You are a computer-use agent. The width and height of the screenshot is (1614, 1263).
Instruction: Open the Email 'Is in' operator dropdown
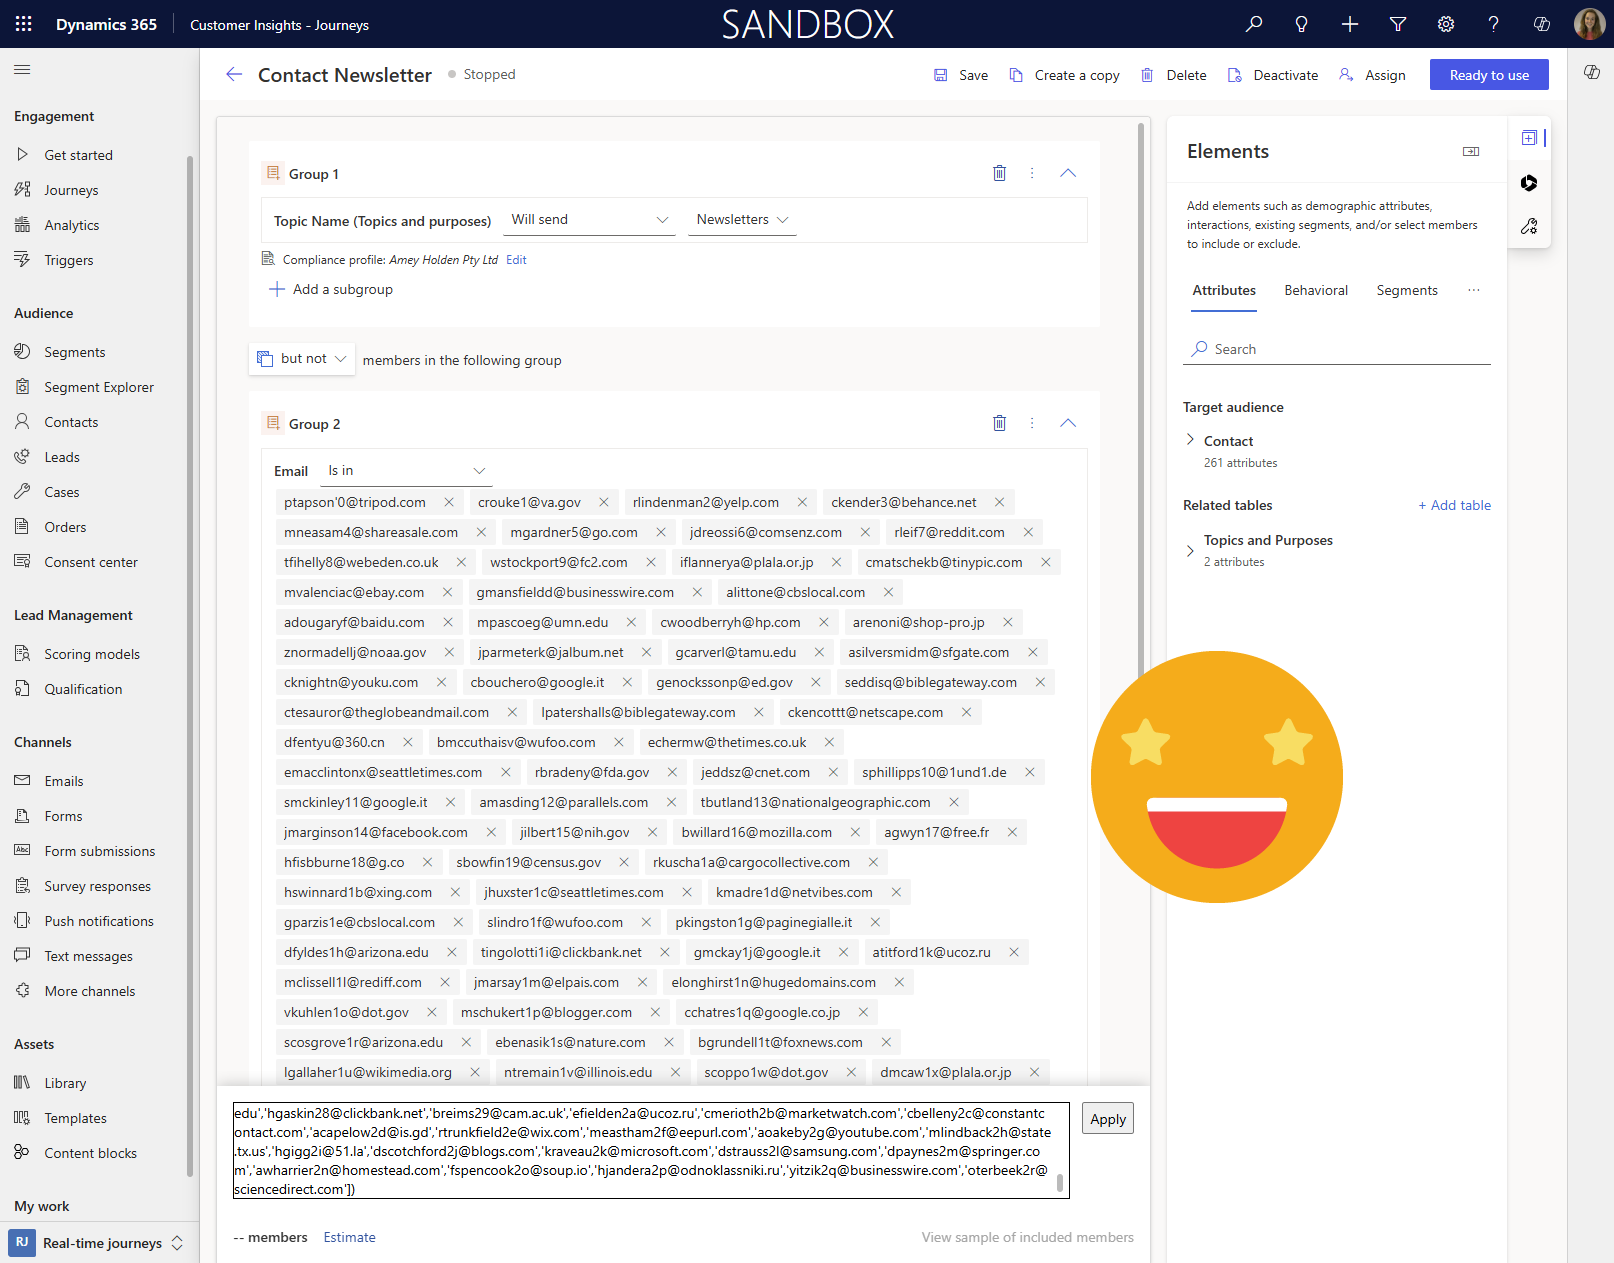tap(406, 471)
